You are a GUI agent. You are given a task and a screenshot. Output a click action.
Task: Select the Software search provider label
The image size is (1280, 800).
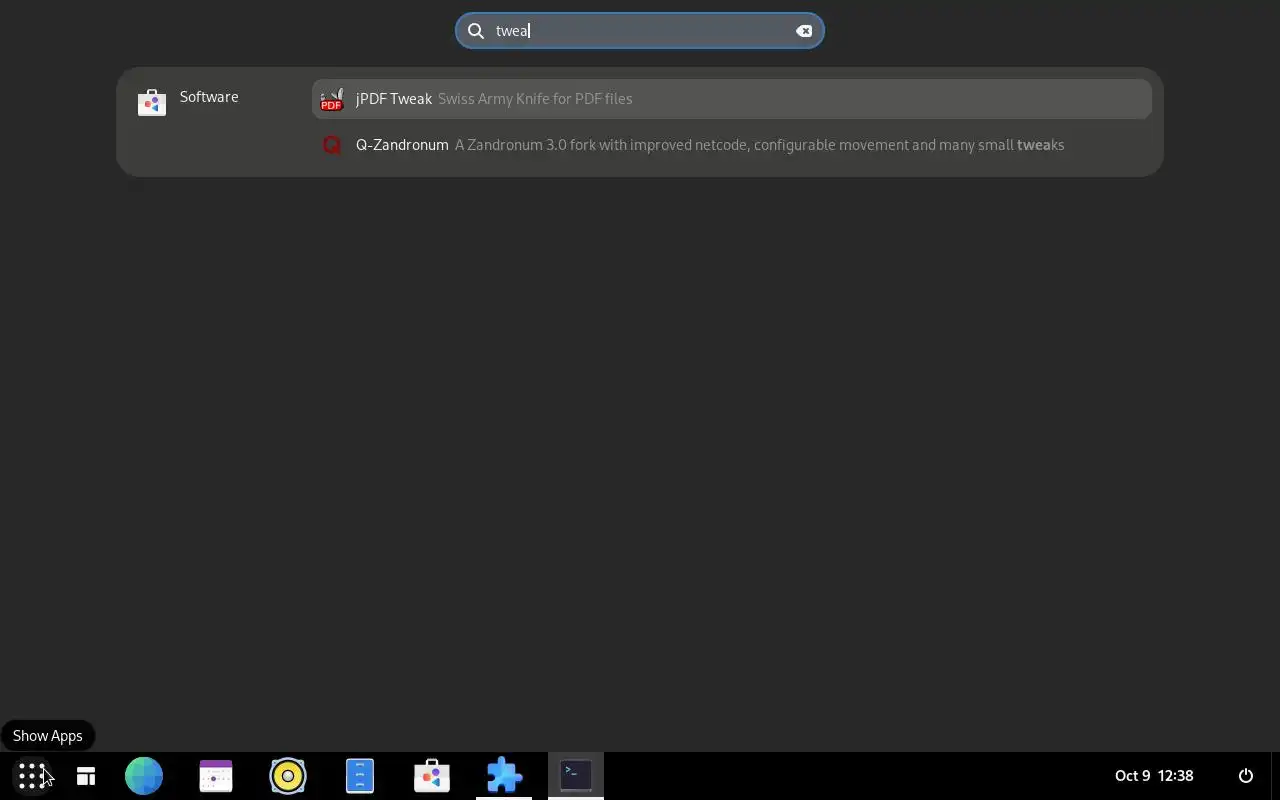click(209, 97)
